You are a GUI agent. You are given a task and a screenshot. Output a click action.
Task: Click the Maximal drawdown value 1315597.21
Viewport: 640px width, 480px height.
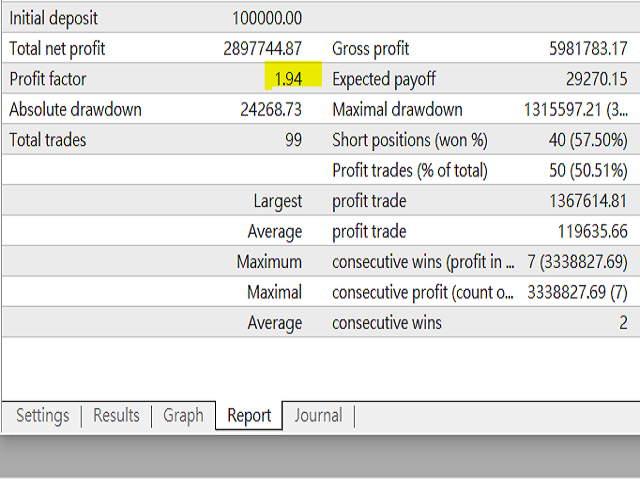click(576, 109)
